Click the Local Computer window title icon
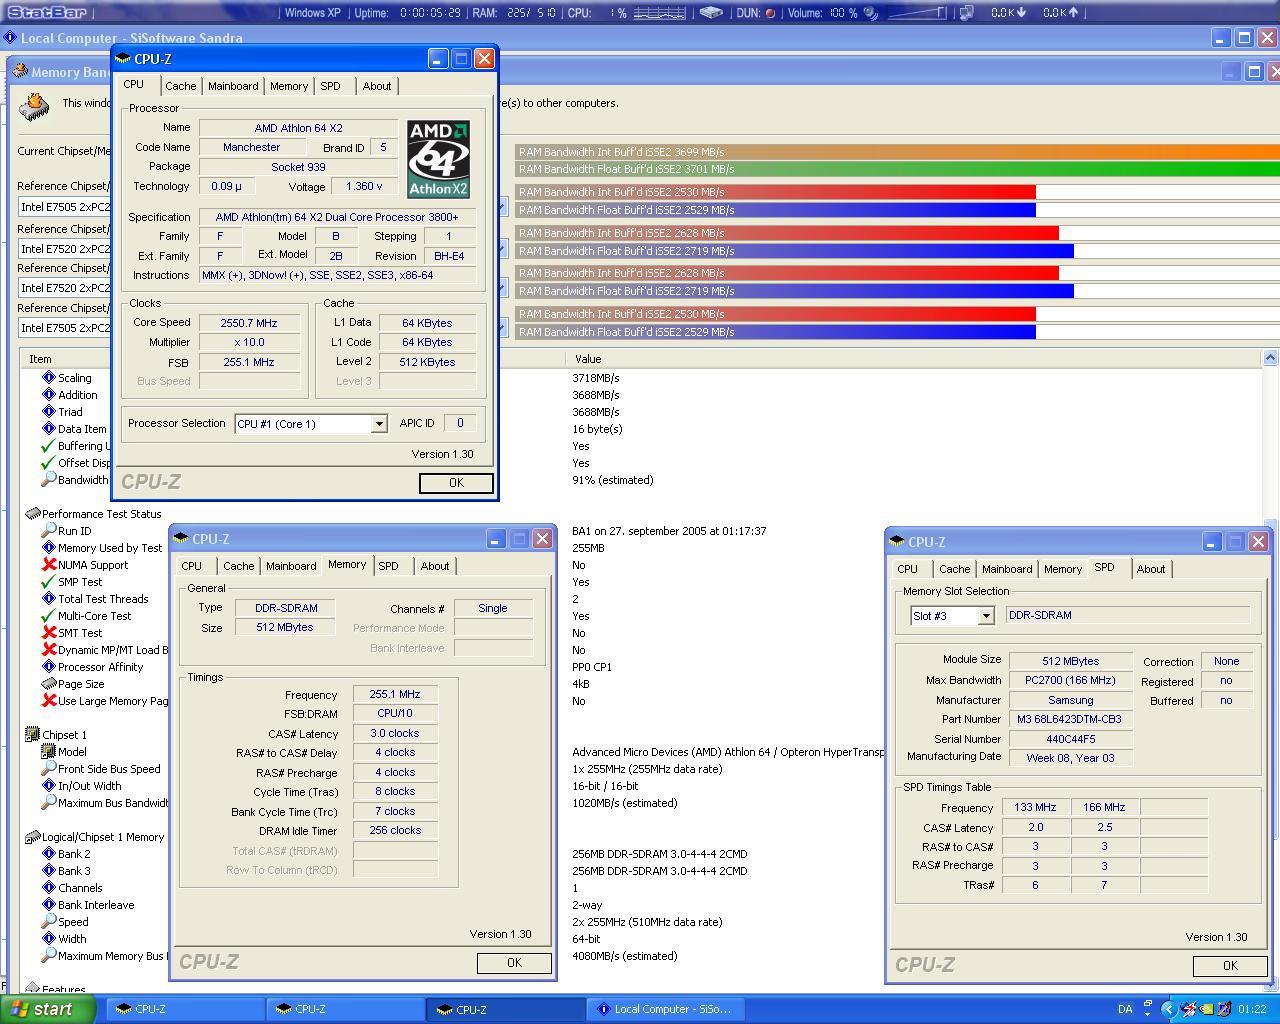 (x=10, y=38)
